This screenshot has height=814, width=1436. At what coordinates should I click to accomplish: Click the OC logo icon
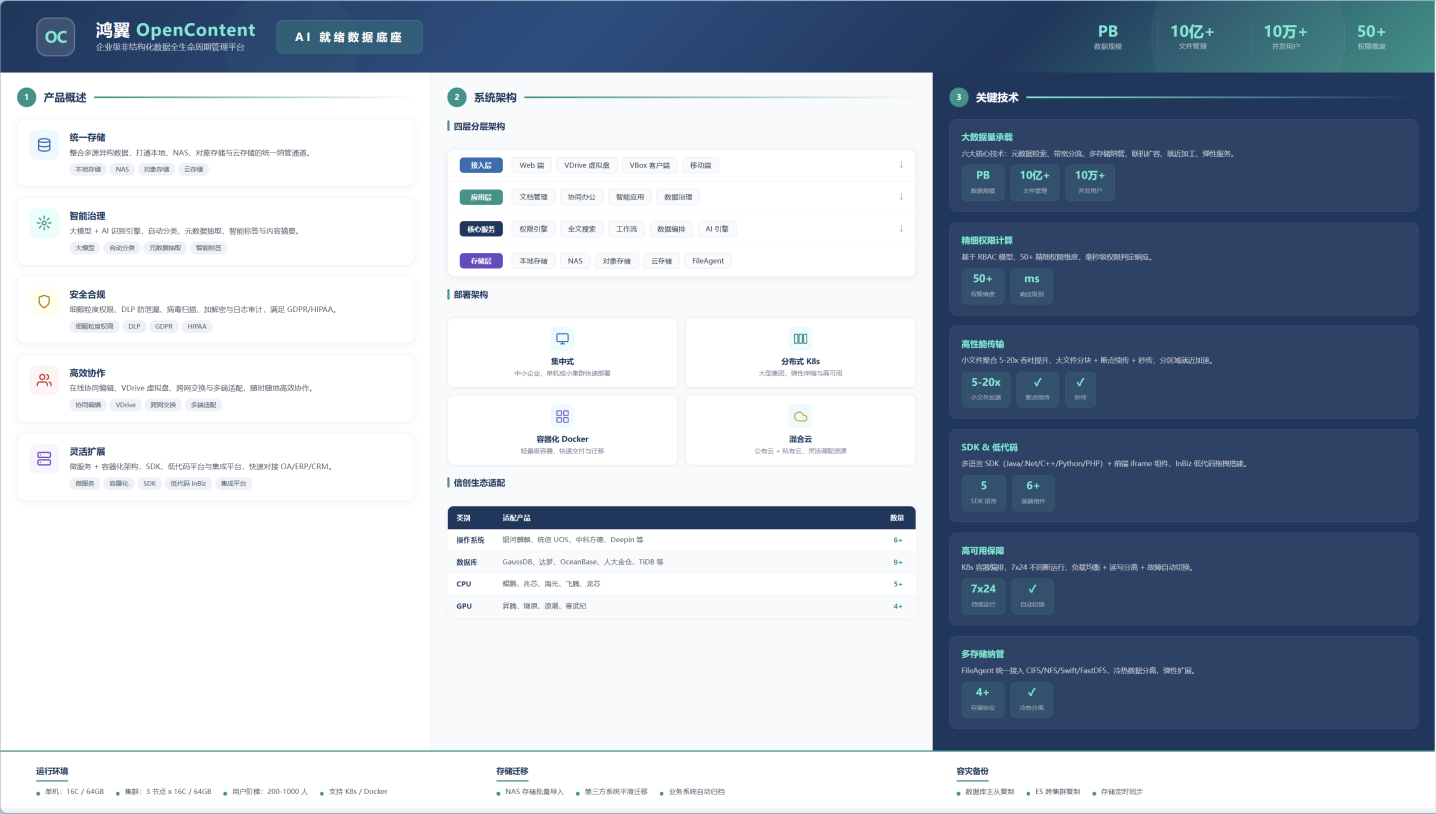(56, 37)
